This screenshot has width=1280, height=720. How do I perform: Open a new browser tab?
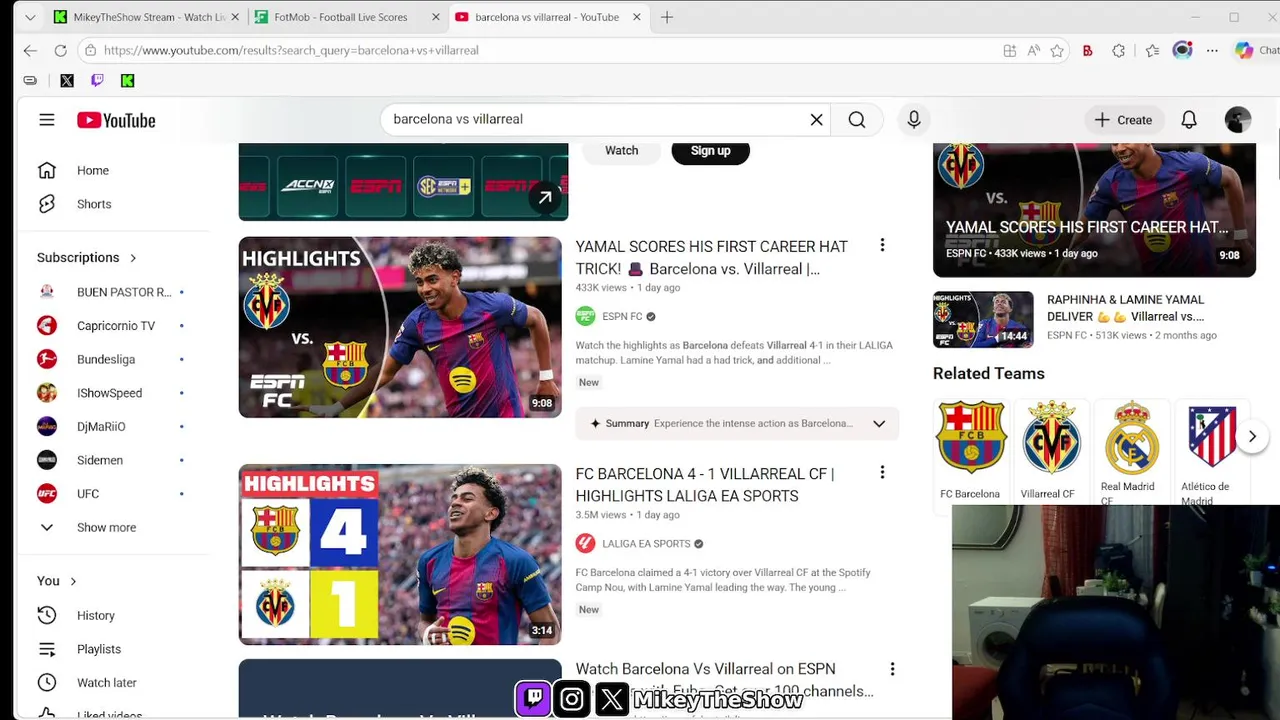(667, 17)
